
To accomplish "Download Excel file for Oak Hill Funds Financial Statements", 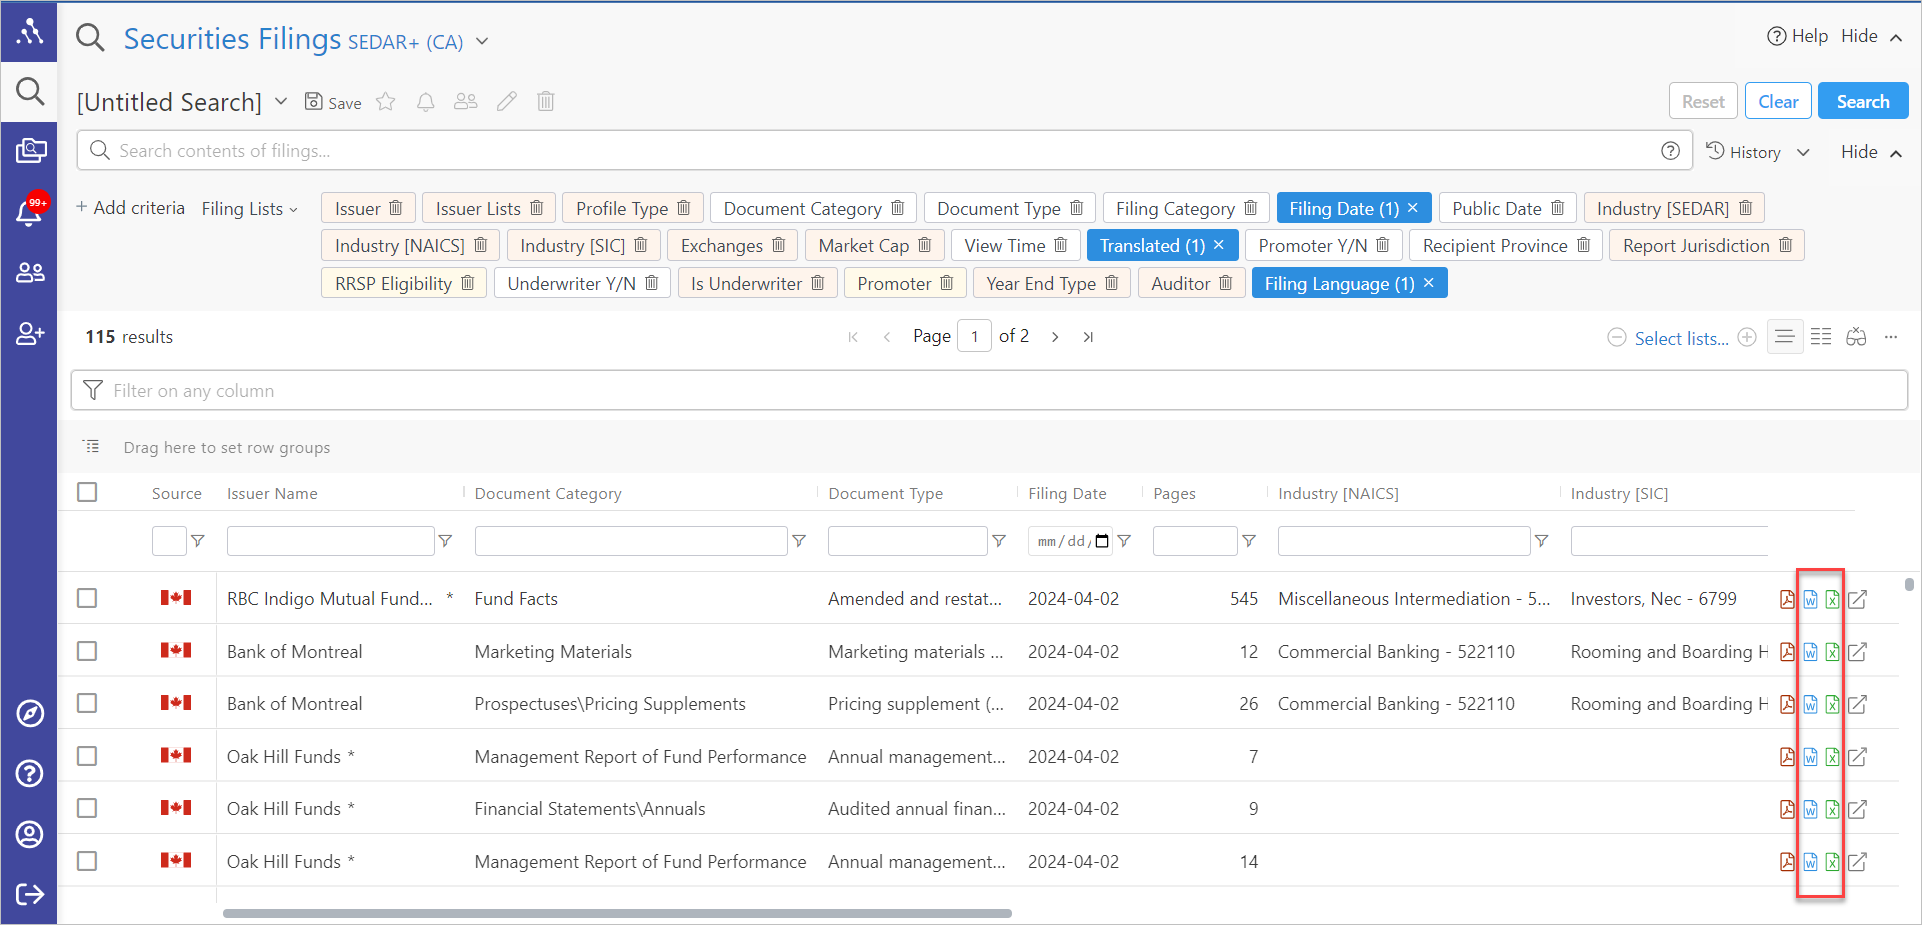I will (x=1832, y=809).
